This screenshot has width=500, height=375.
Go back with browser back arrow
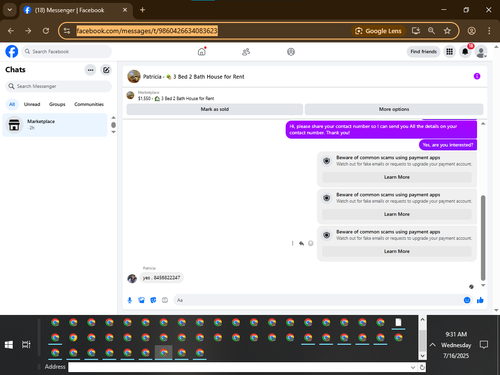(x=11, y=31)
